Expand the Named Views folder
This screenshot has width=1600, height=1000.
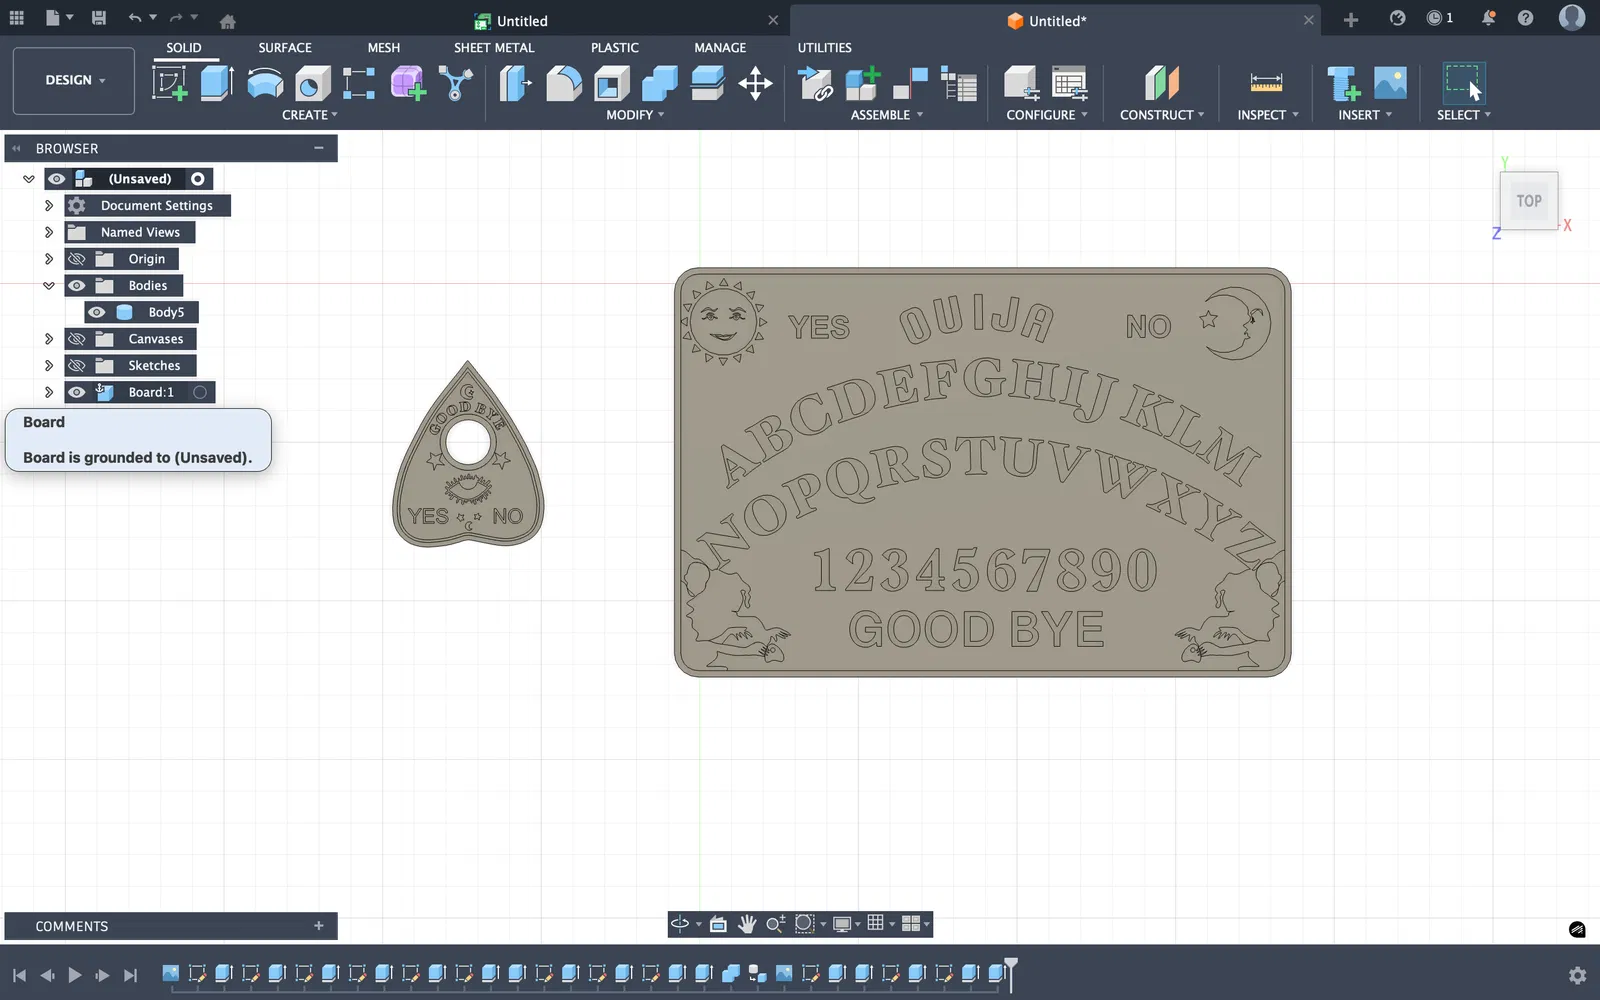click(49, 232)
